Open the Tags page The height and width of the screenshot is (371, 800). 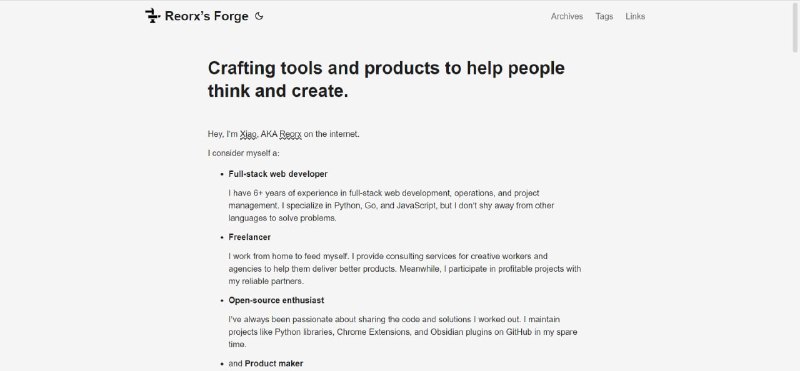click(x=604, y=16)
